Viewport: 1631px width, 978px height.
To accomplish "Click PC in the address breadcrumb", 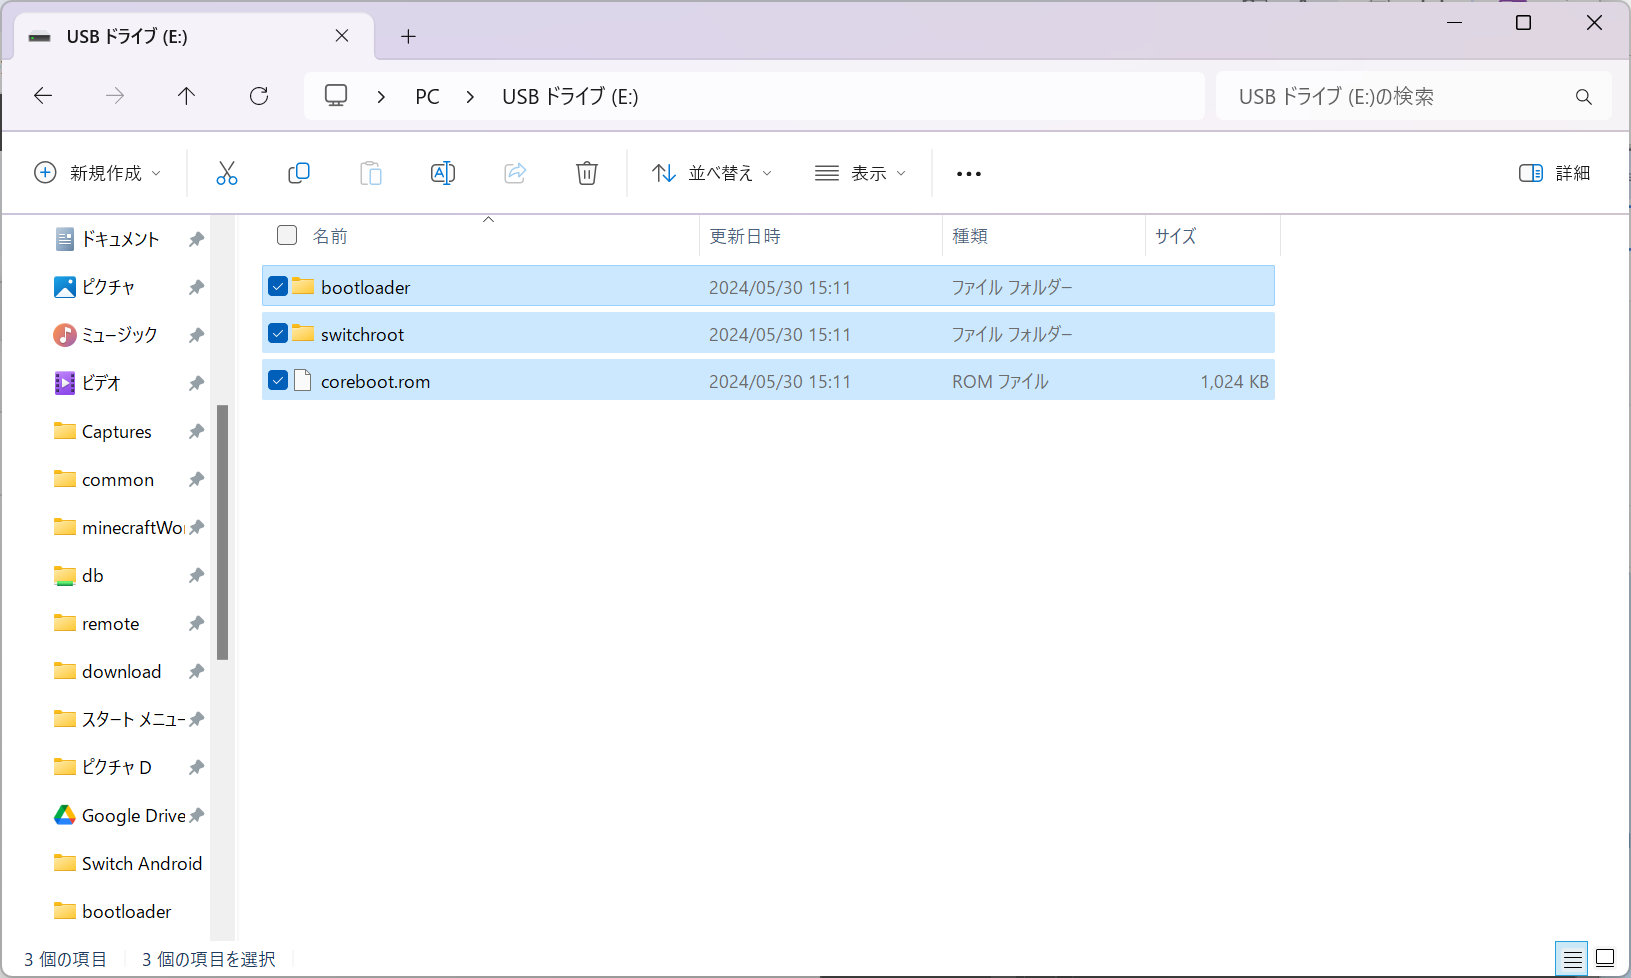I will pos(427,97).
